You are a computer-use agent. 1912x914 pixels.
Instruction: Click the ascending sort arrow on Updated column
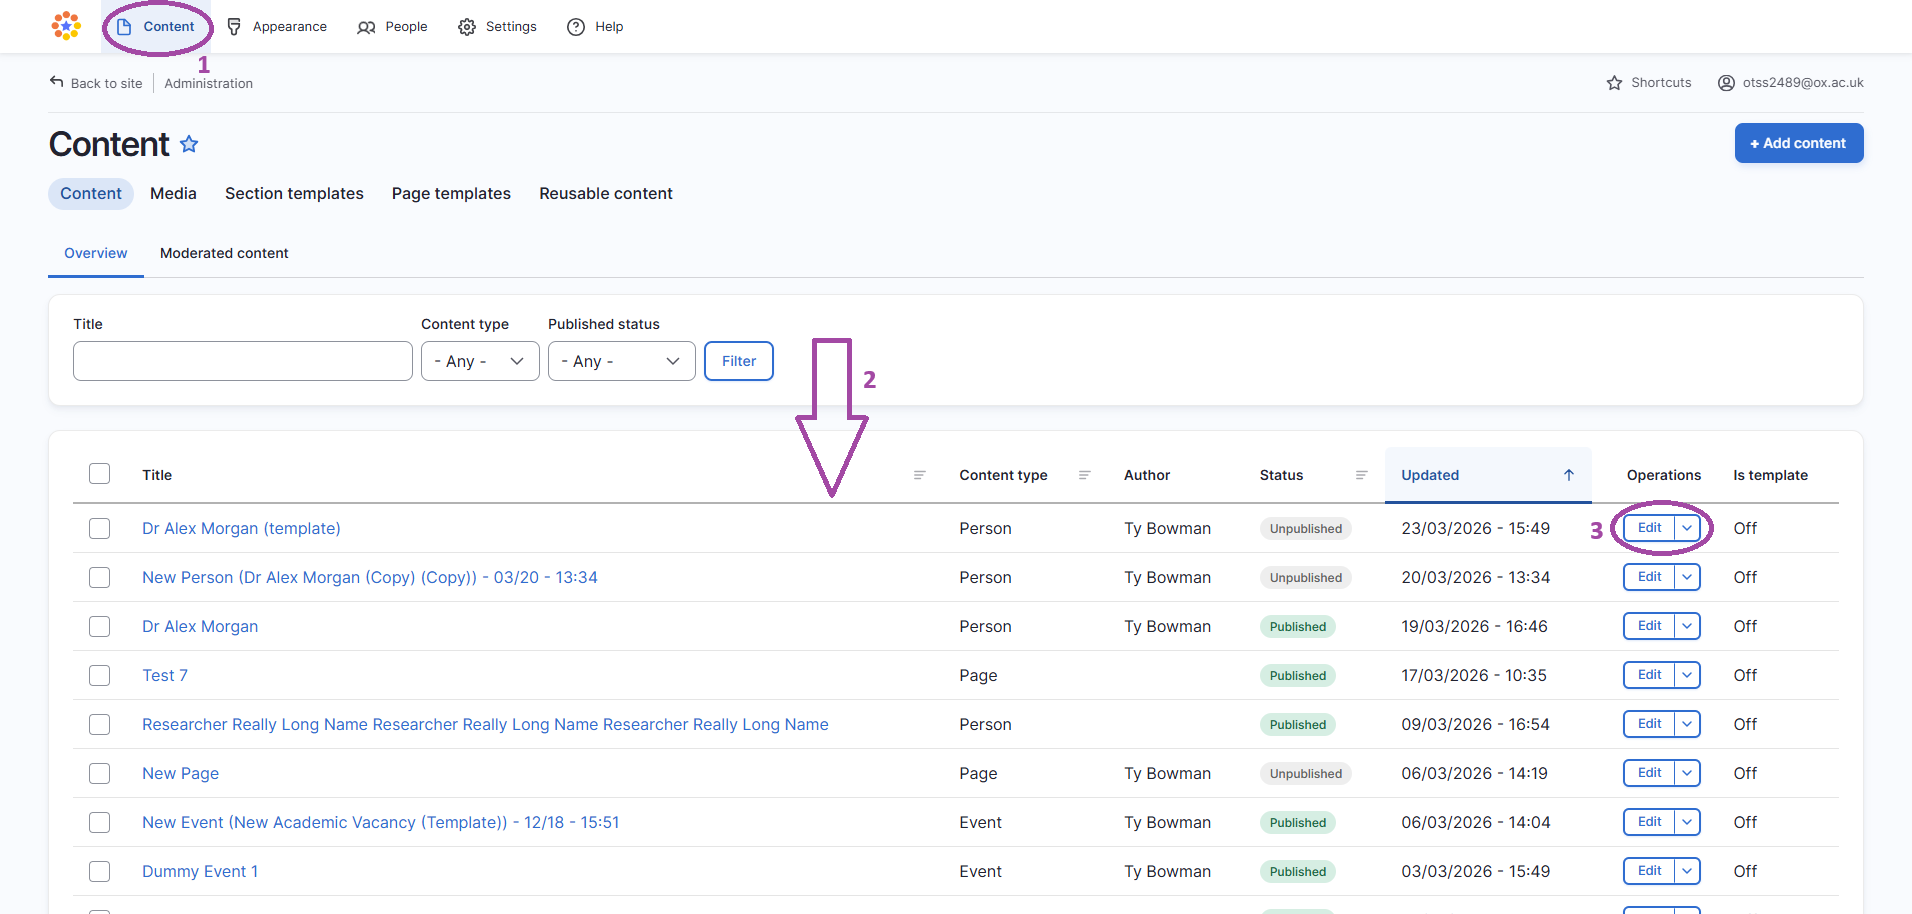tap(1568, 475)
